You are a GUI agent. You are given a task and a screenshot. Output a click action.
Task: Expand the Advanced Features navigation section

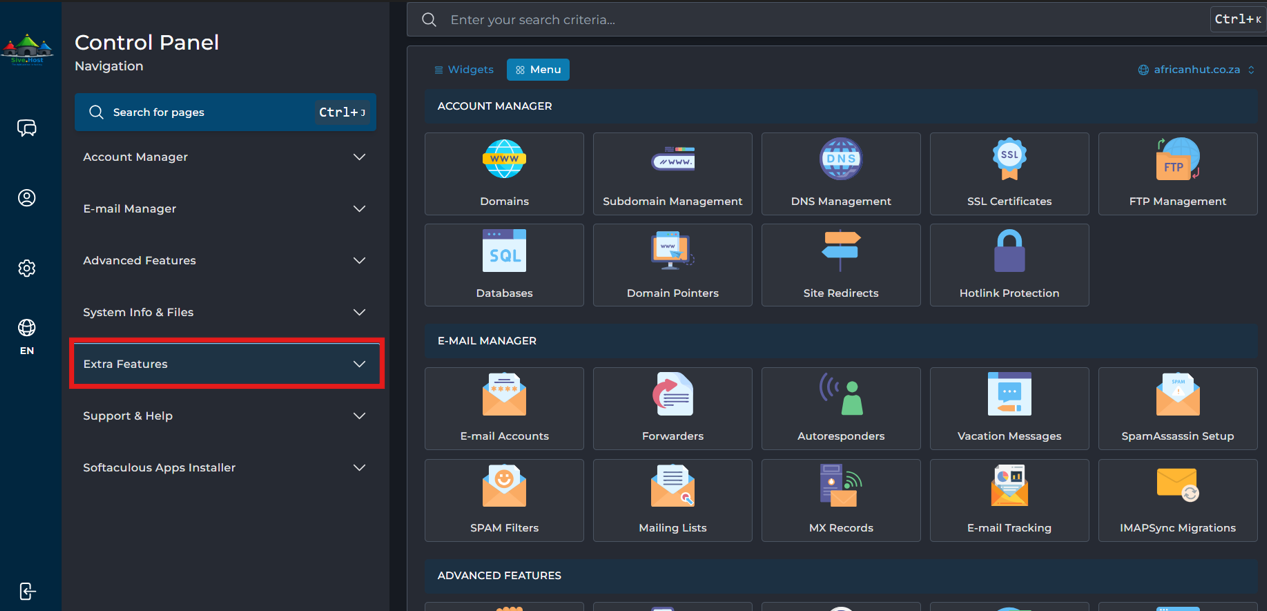coord(225,261)
